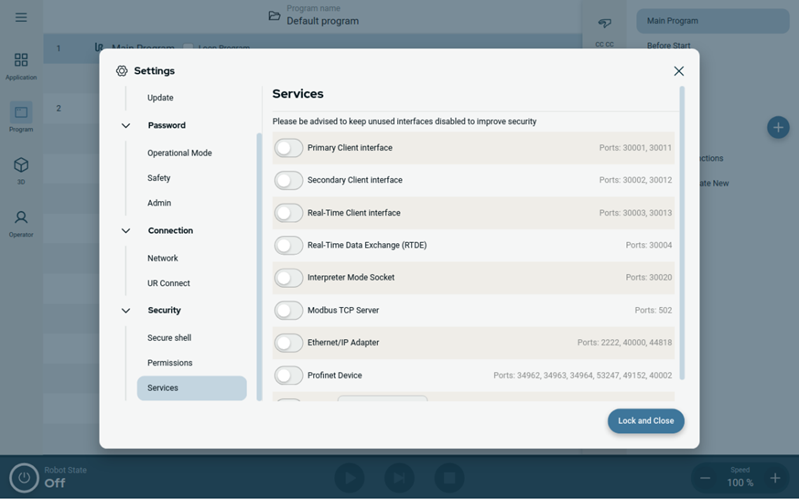800x500 pixels.
Task: Close the Settings dialog with X
Action: click(679, 71)
